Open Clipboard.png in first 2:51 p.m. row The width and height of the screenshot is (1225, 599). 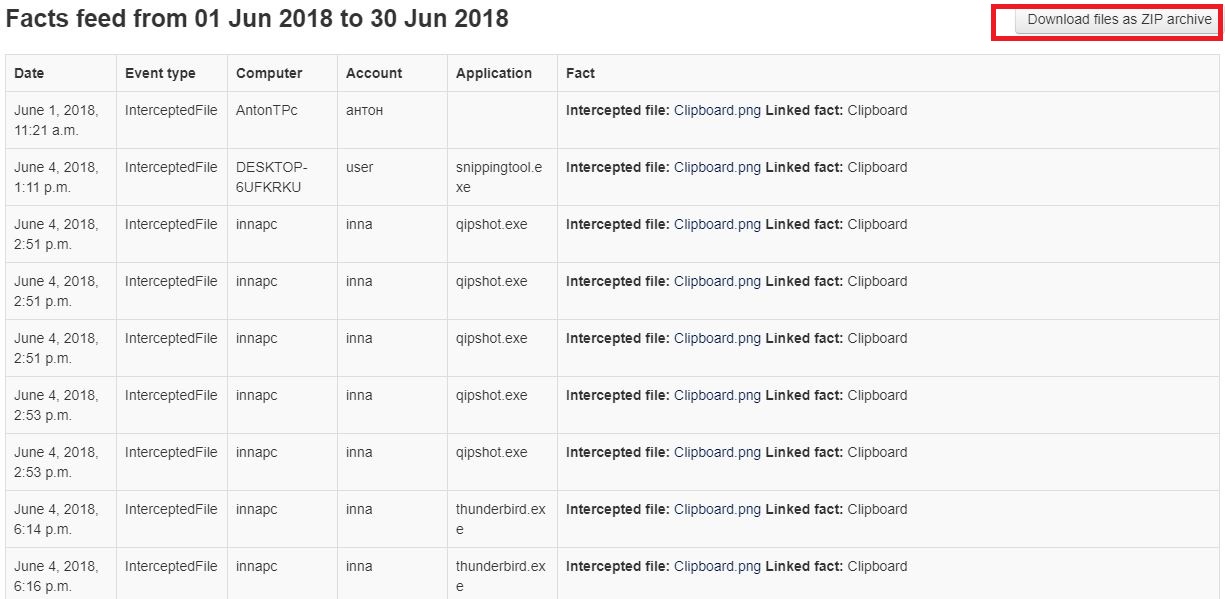(717, 225)
